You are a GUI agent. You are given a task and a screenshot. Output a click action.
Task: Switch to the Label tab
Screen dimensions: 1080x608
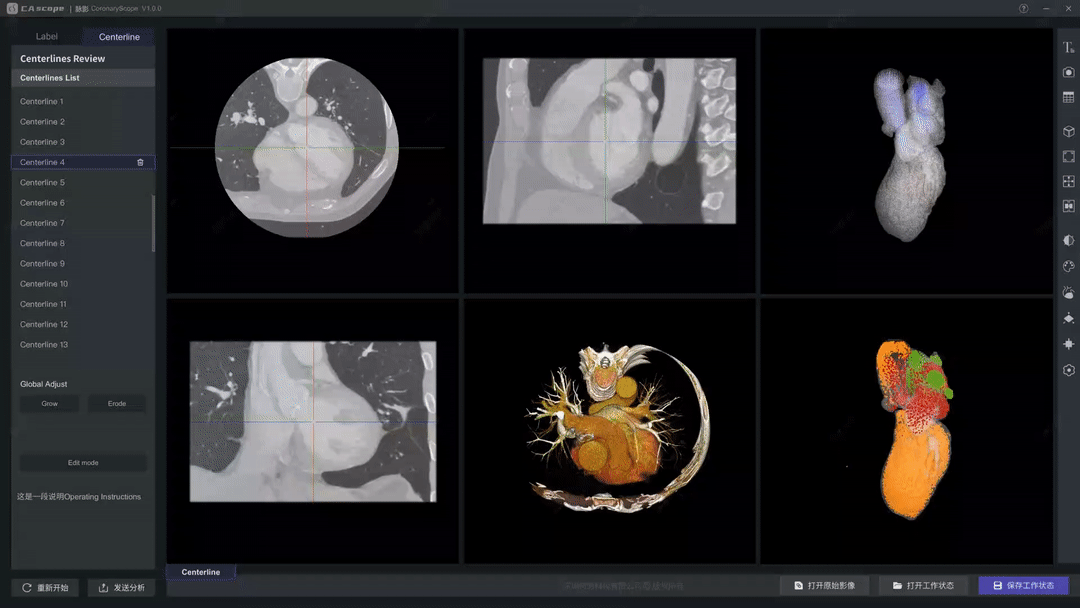pyautogui.click(x=47, y=36)
